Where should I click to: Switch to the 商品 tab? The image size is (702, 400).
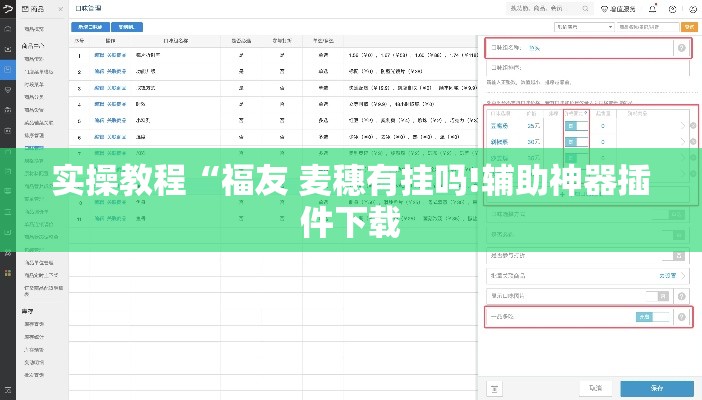coord(34,9)
